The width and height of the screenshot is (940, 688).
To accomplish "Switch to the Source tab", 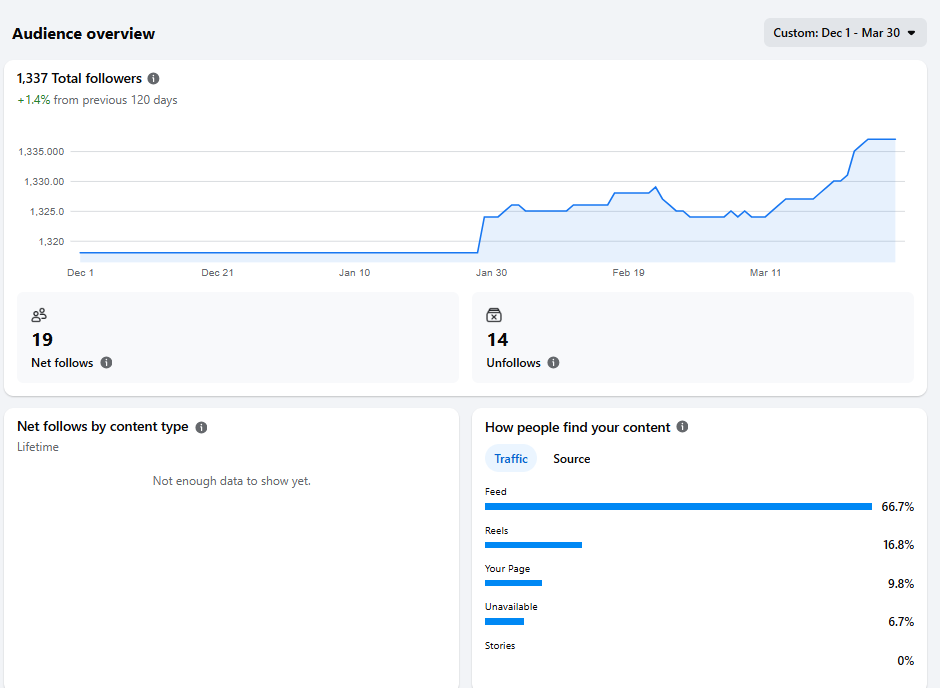I will tap(571, 458).
